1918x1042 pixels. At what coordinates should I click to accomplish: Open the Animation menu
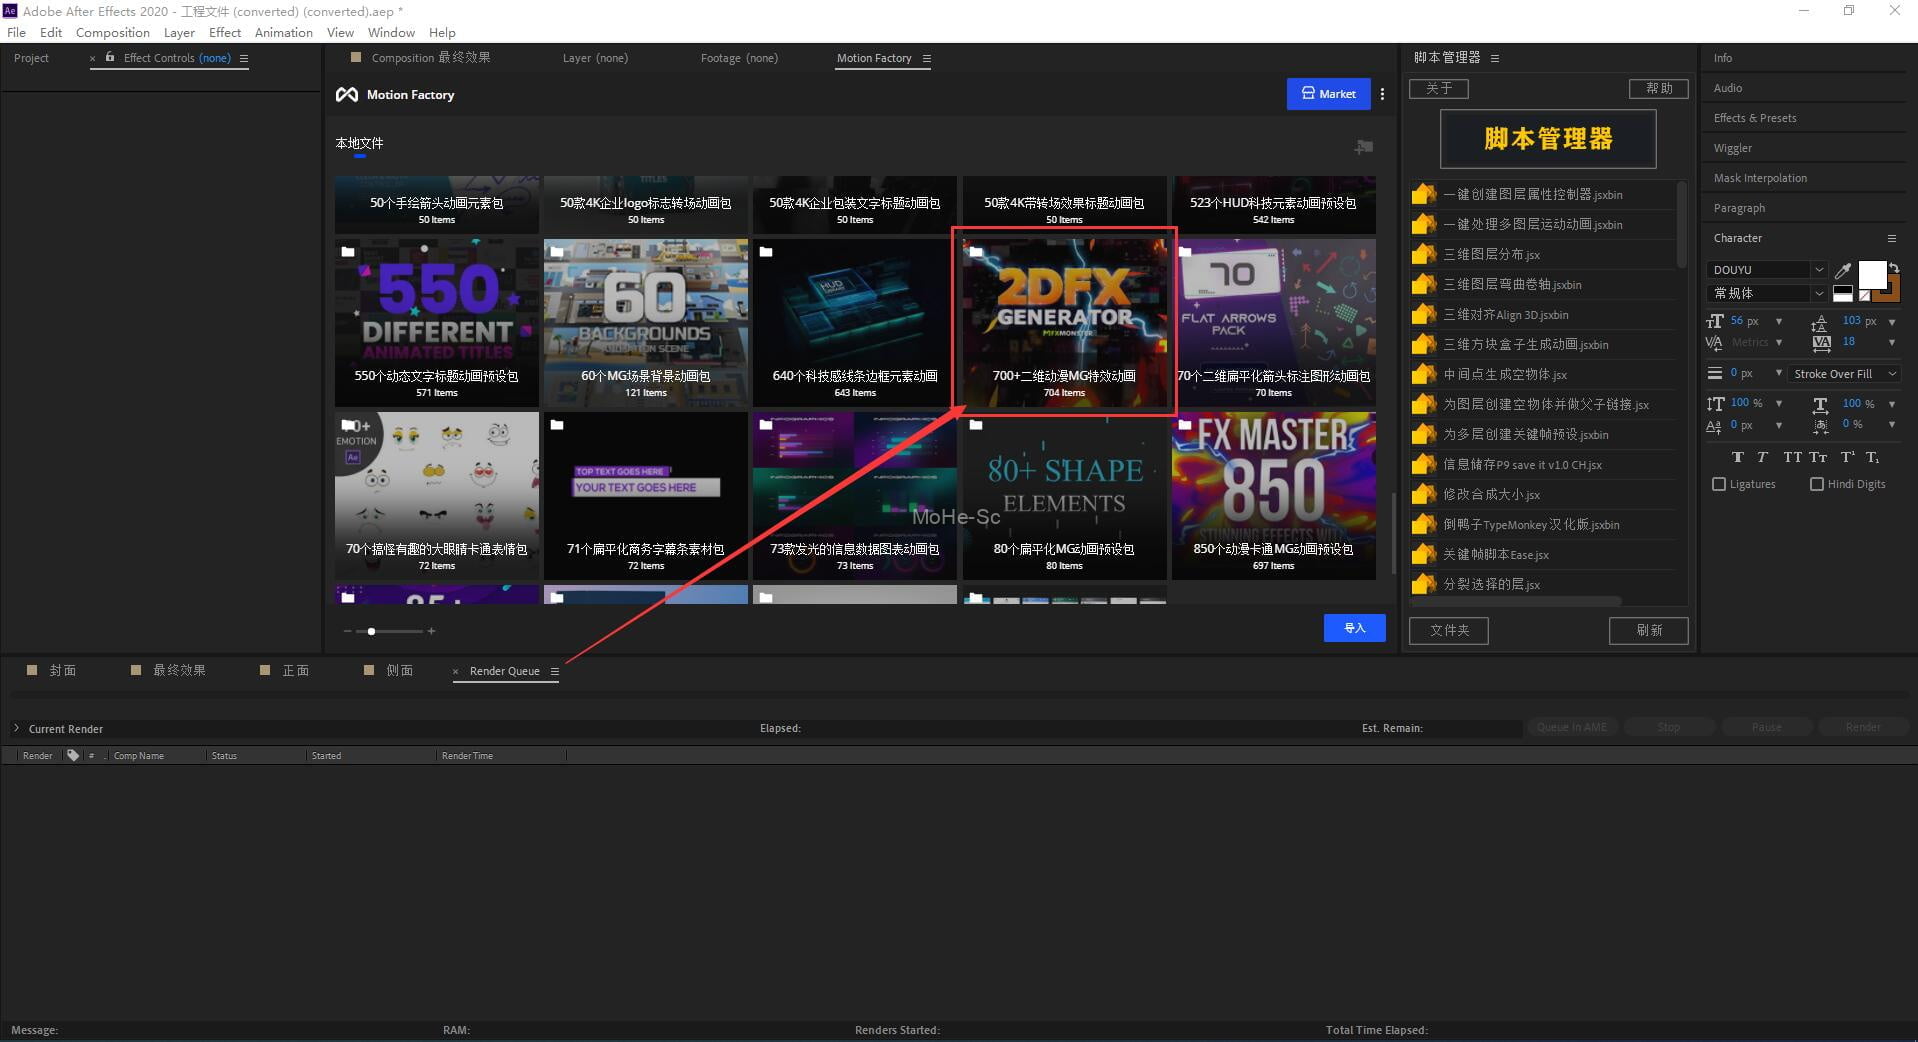(x=283, y=32)
